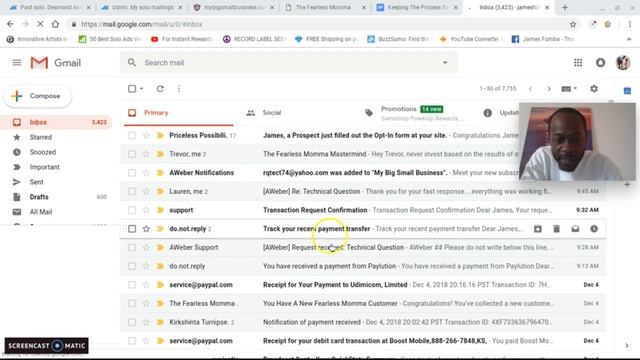
Task: Open the select-all checkbox dropdown arrow
Action: pos(142,89)
